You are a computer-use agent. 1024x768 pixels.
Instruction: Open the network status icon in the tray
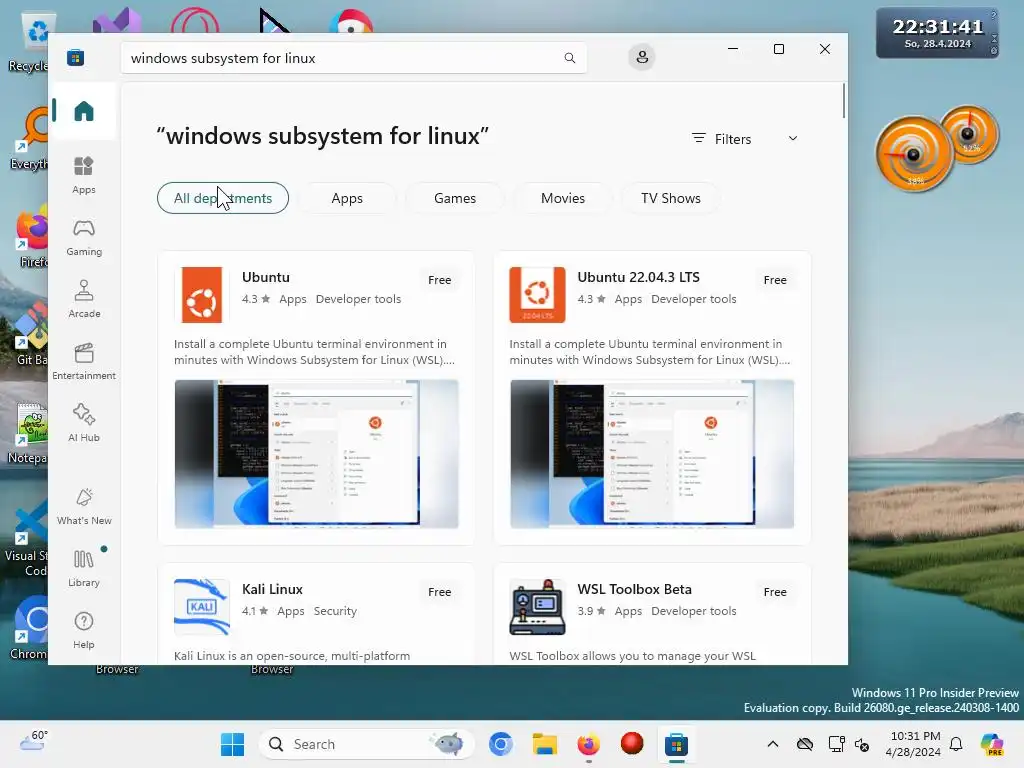(x=835, y=744)
